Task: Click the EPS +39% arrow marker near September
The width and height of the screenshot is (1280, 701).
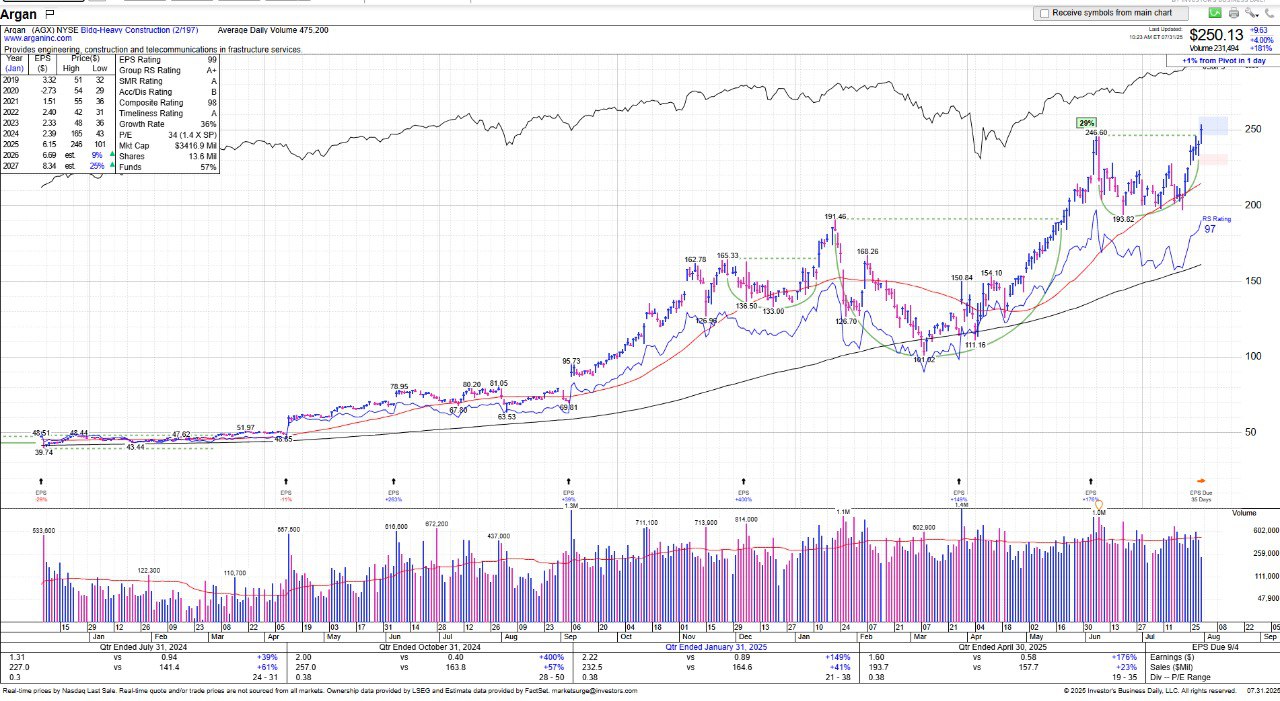Action: [569, 481]
